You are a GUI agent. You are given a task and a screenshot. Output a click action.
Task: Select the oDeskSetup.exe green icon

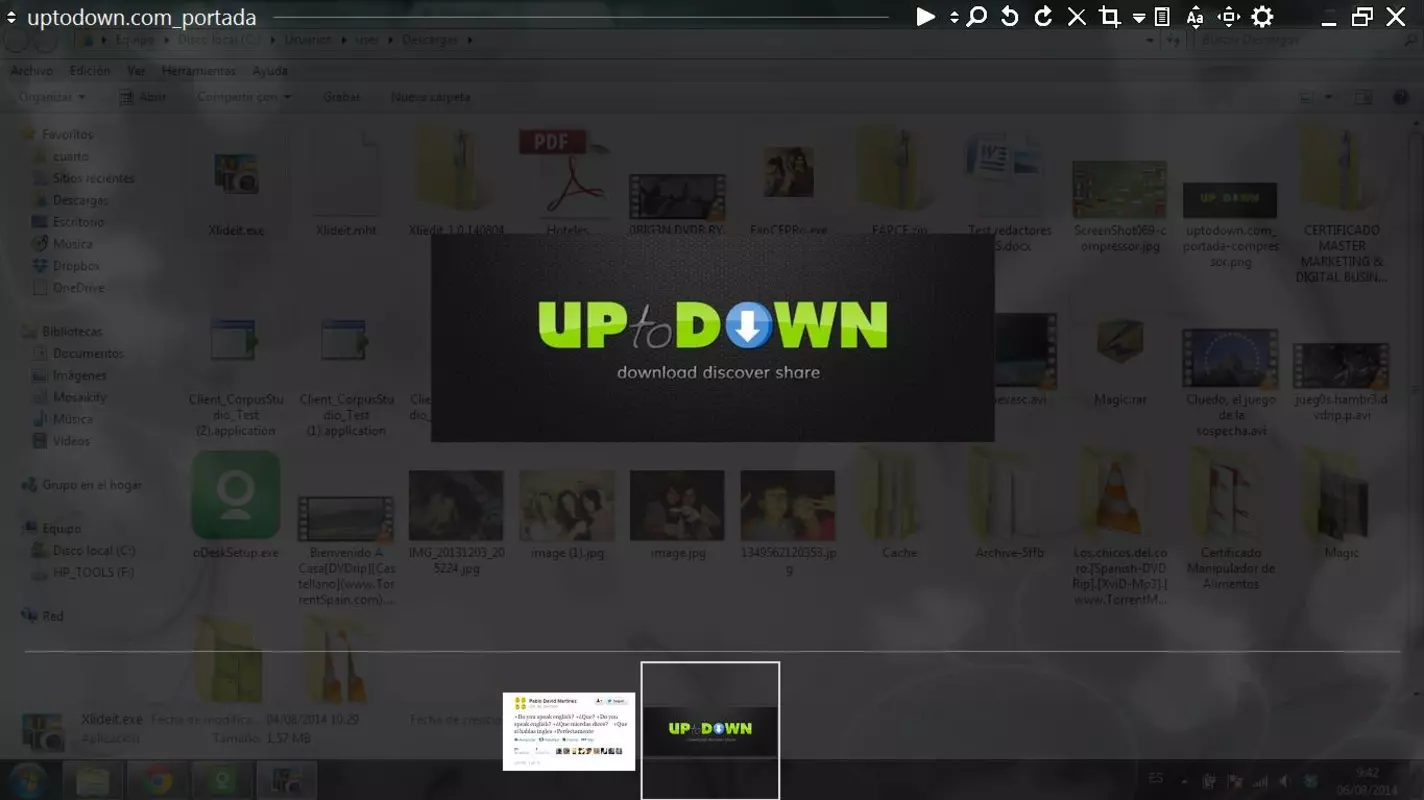coord(236,494)
